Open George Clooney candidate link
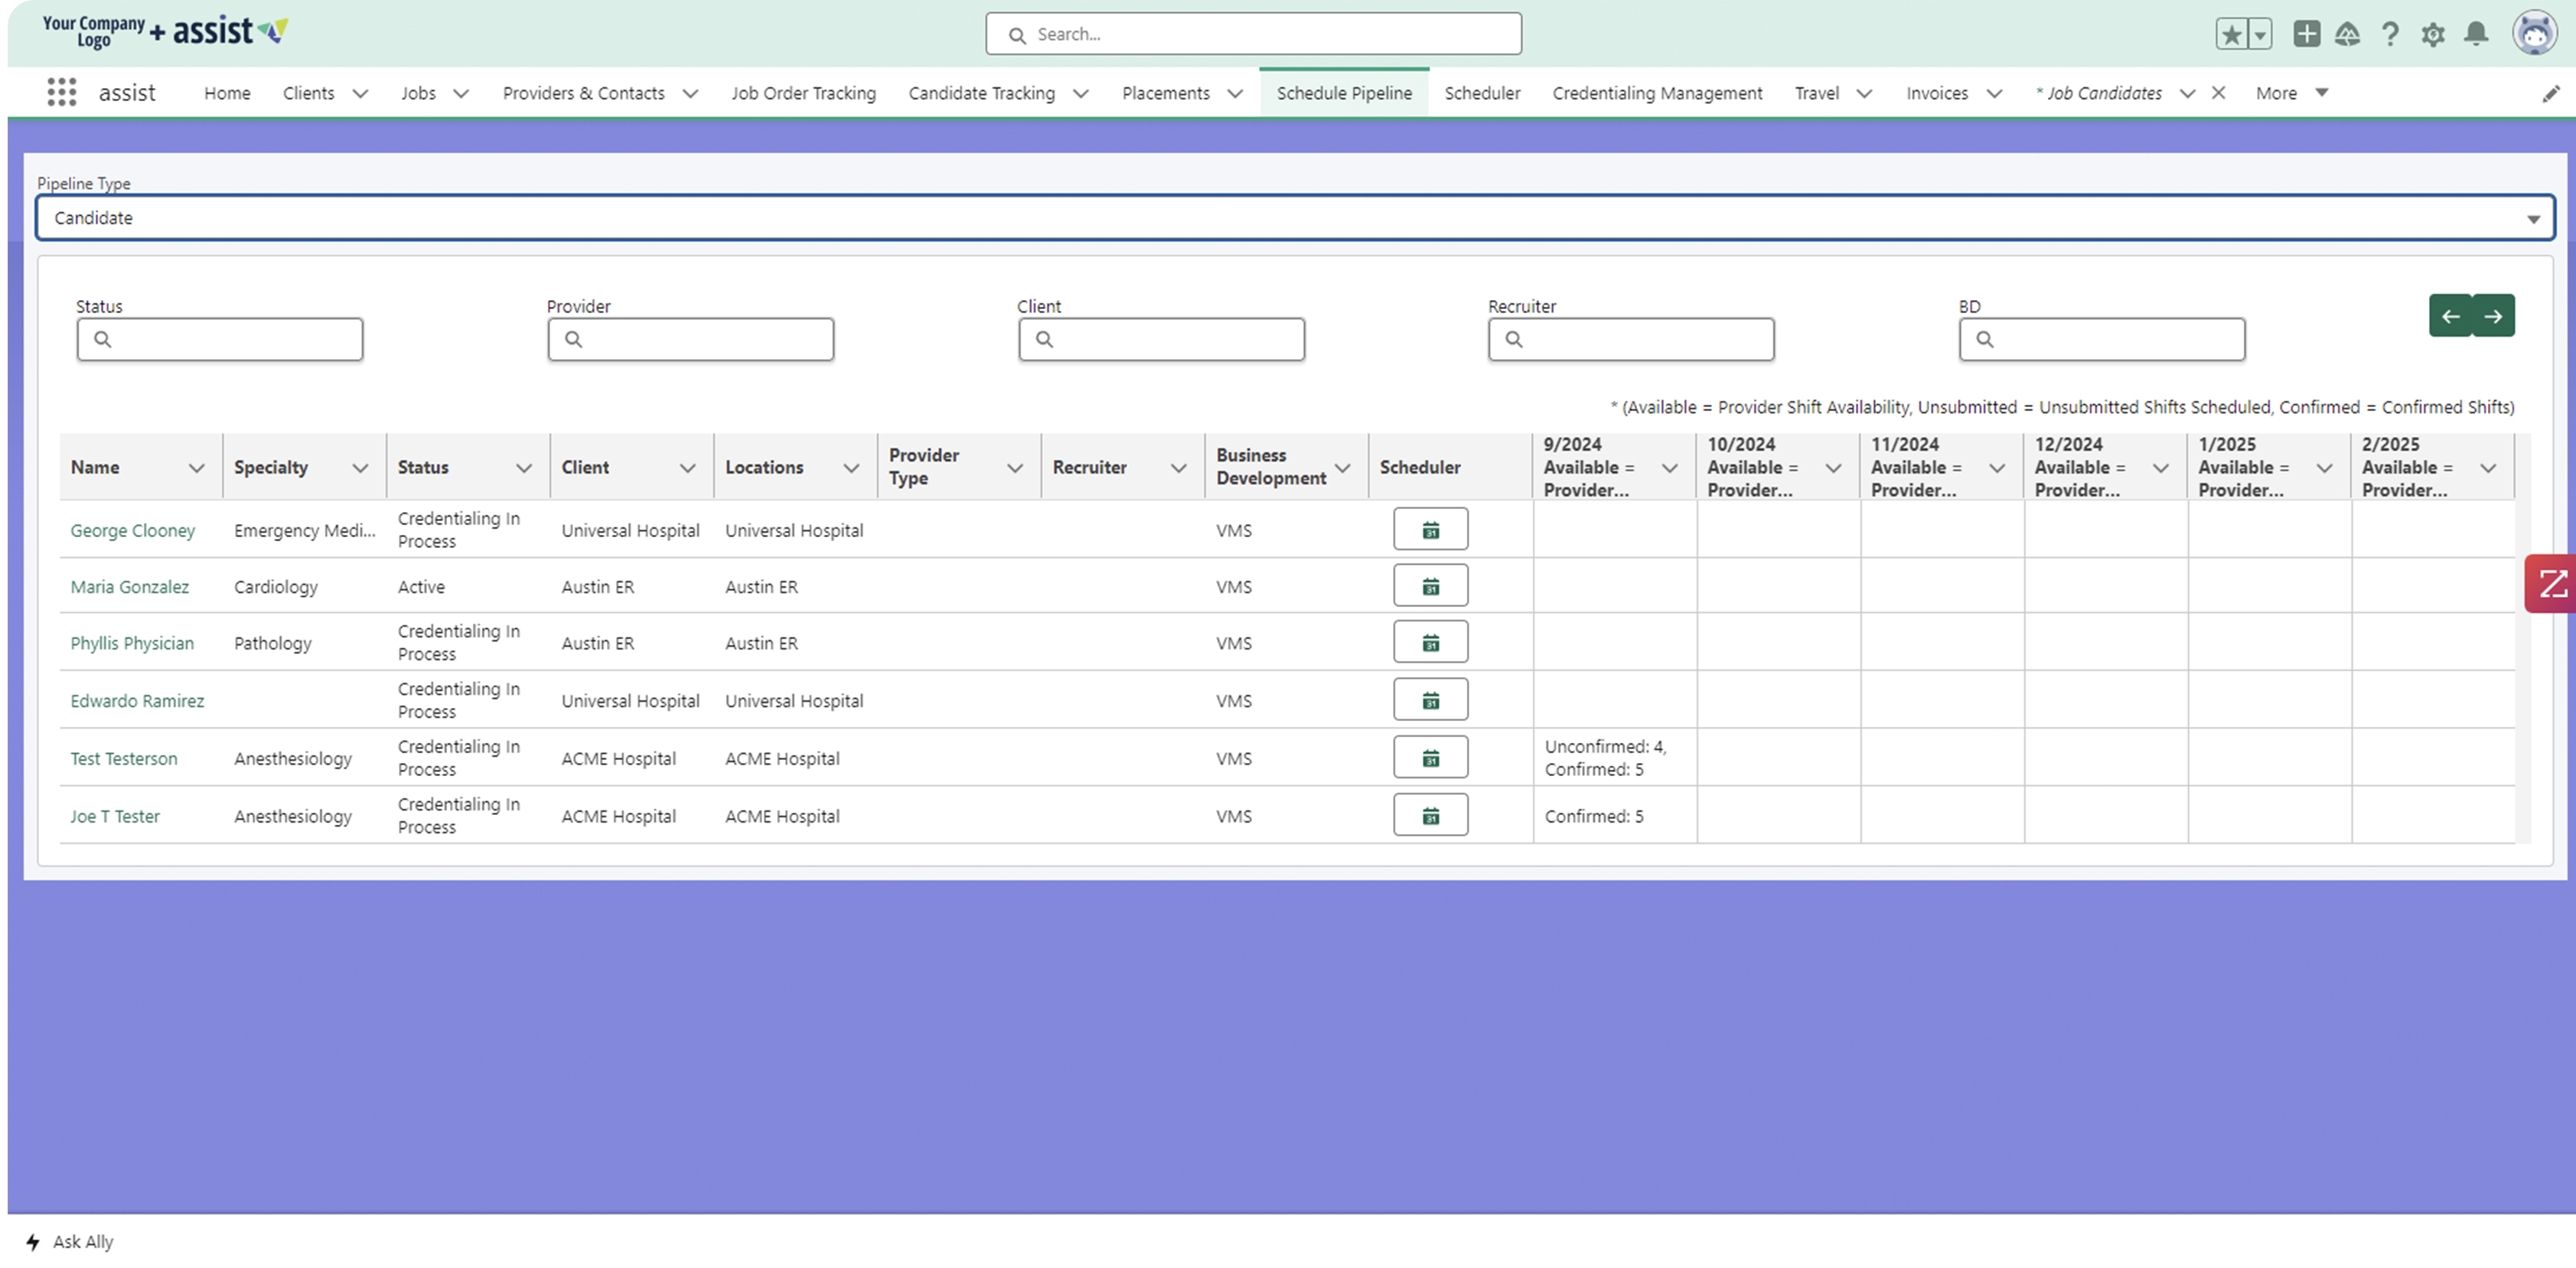This screenshot has height=1268, width=2576. click(132, 531)
